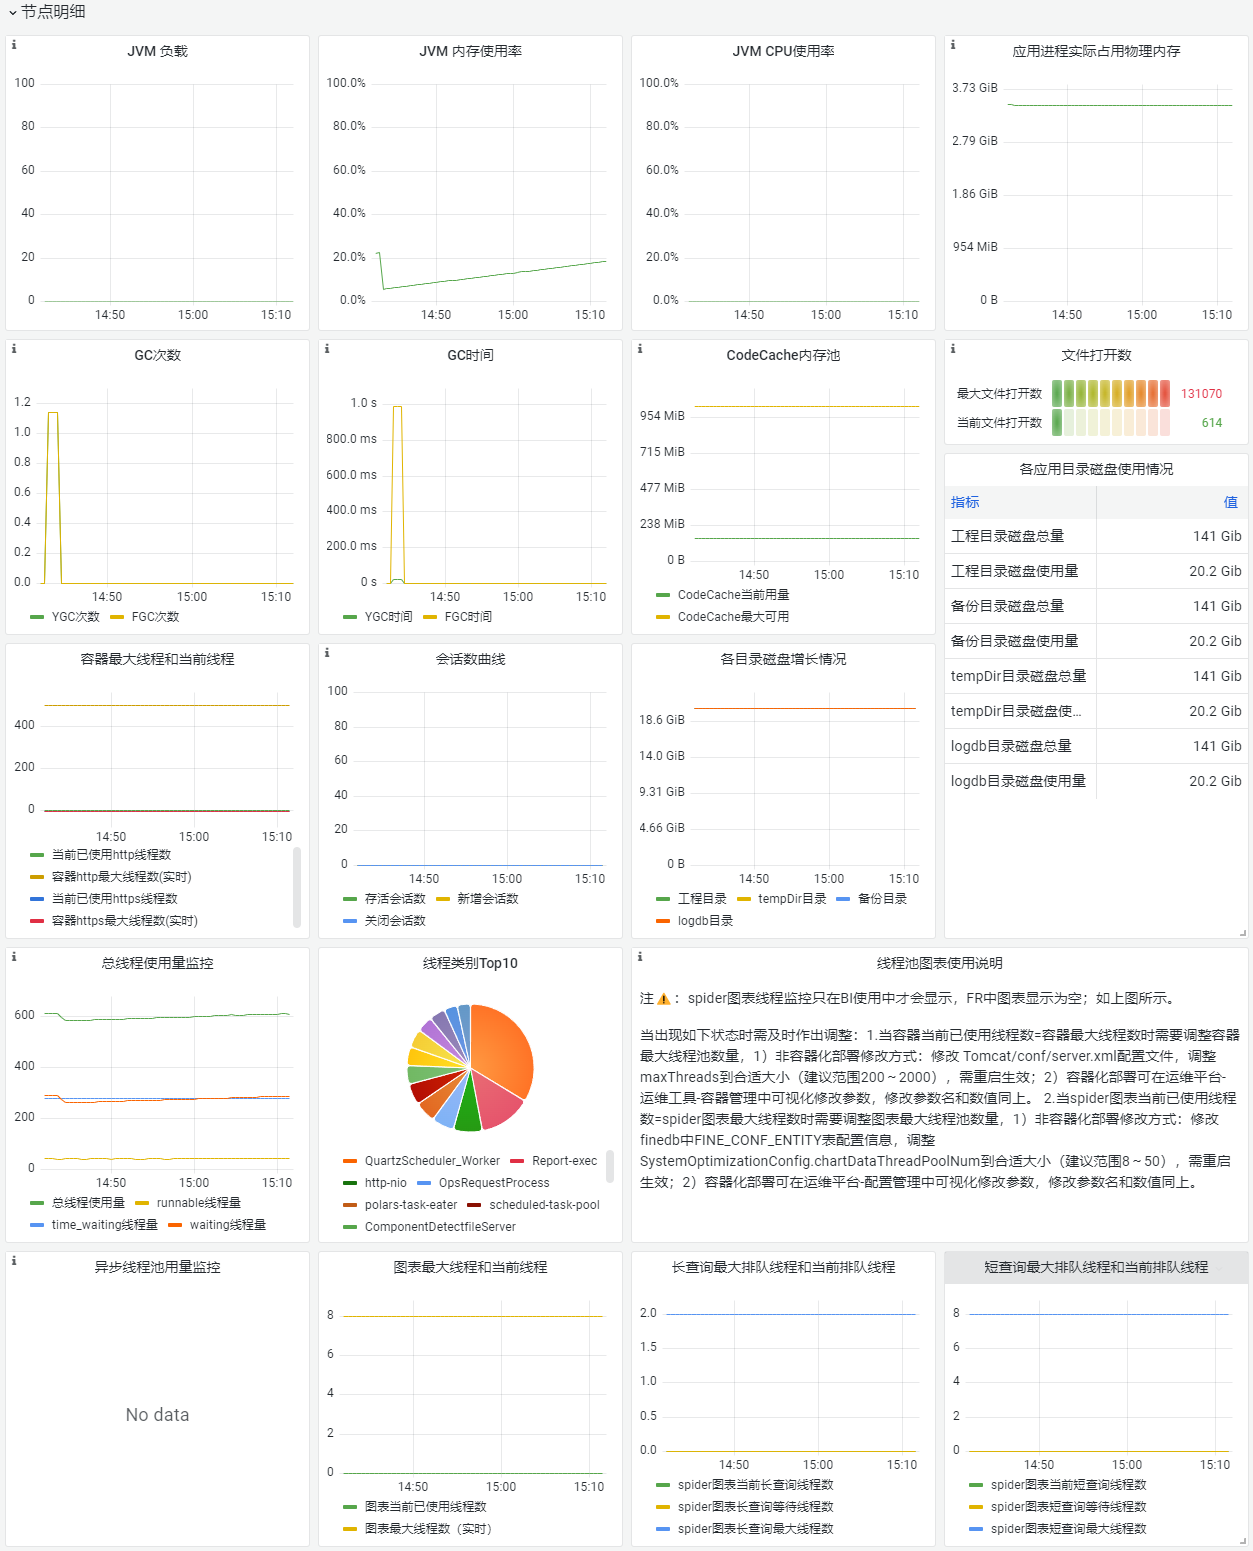
Task: Click info icon on 异步线程池用量监控 panel
Action: (14, 1261)
